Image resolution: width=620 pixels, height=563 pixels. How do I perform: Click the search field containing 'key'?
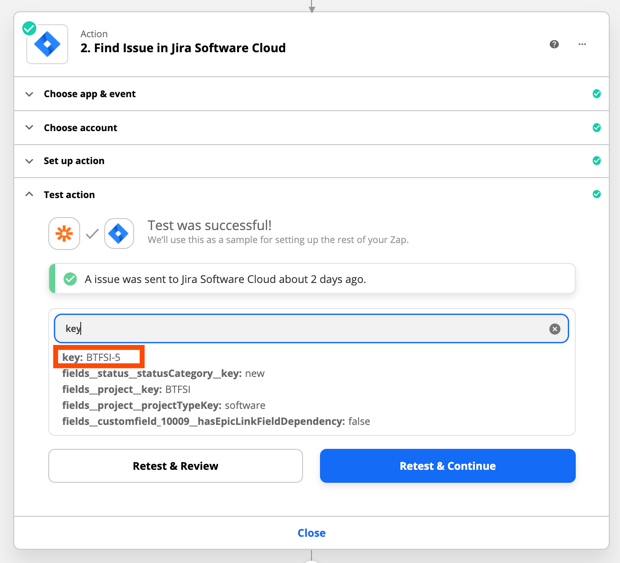(x=311, y=329)
